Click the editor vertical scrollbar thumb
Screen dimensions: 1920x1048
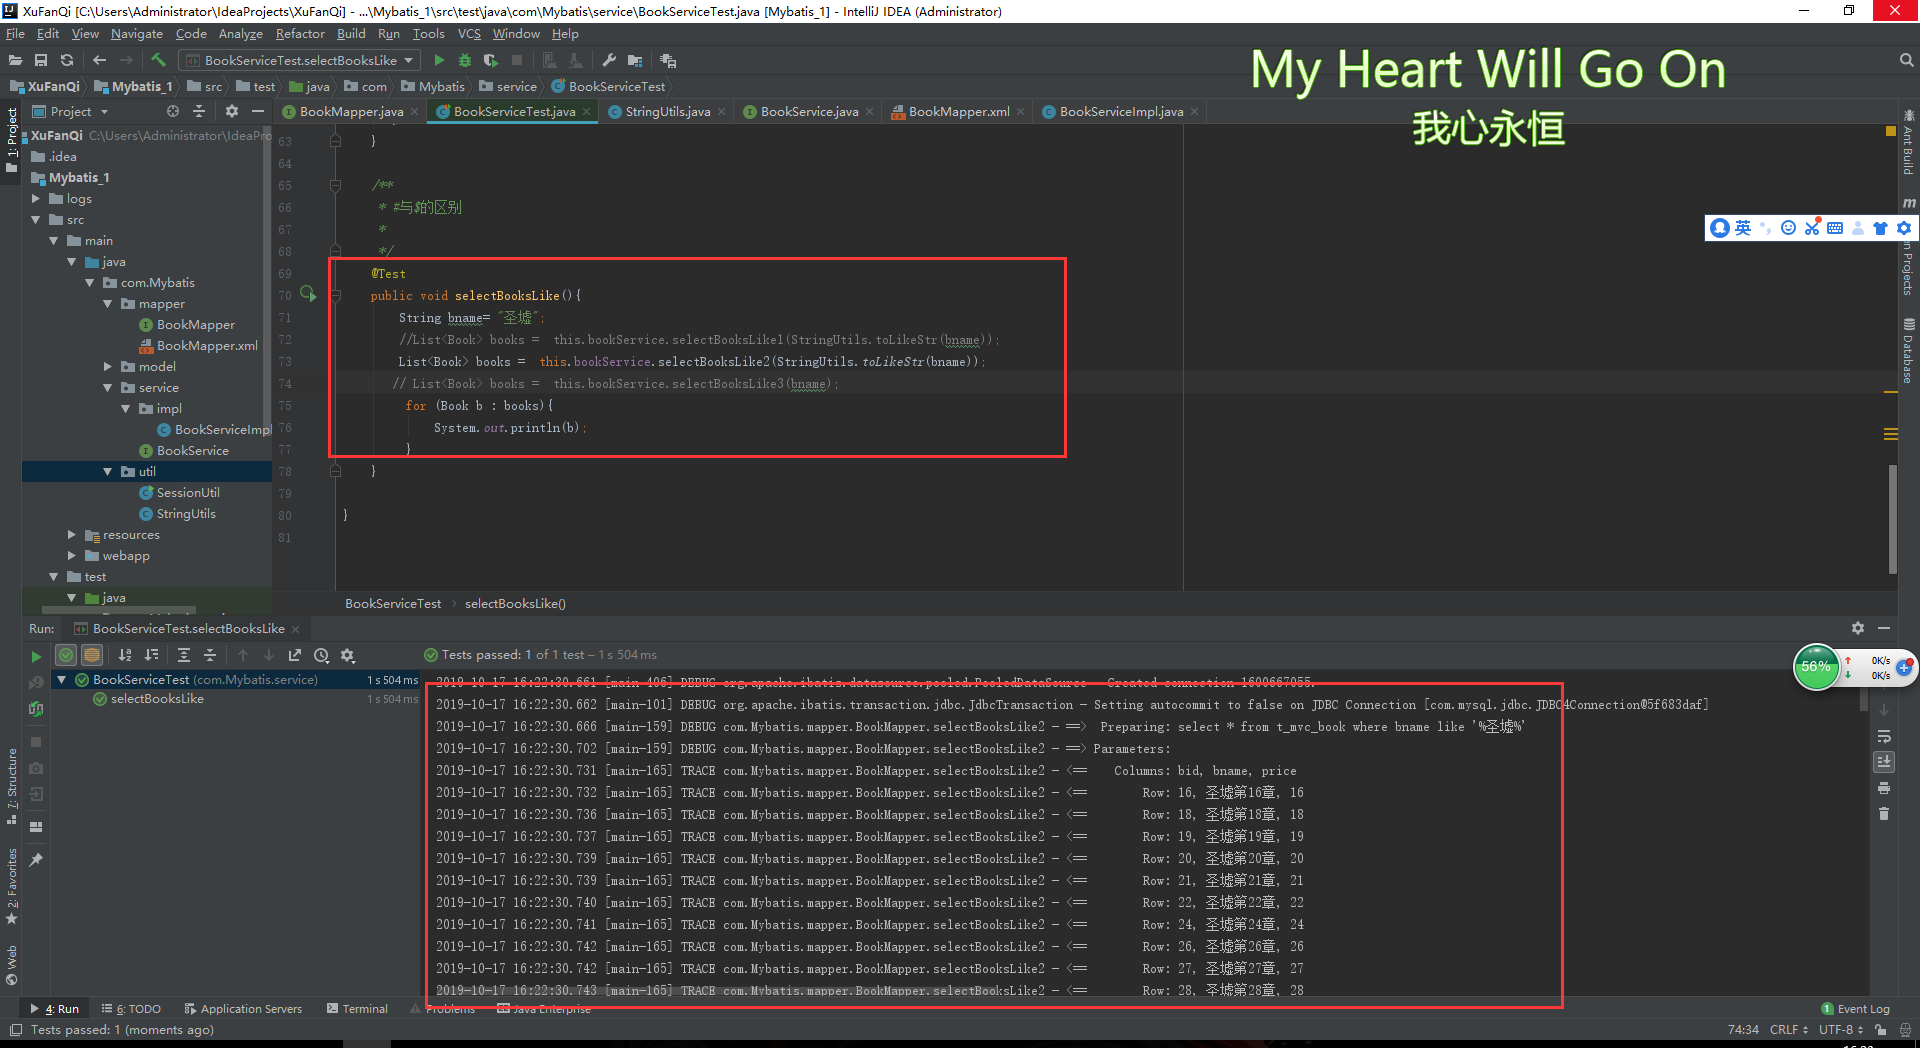tap(1892, 518)
